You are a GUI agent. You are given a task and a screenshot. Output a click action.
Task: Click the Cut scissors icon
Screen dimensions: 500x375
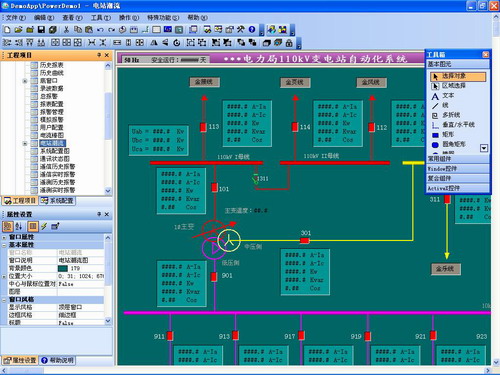point(66,30)
